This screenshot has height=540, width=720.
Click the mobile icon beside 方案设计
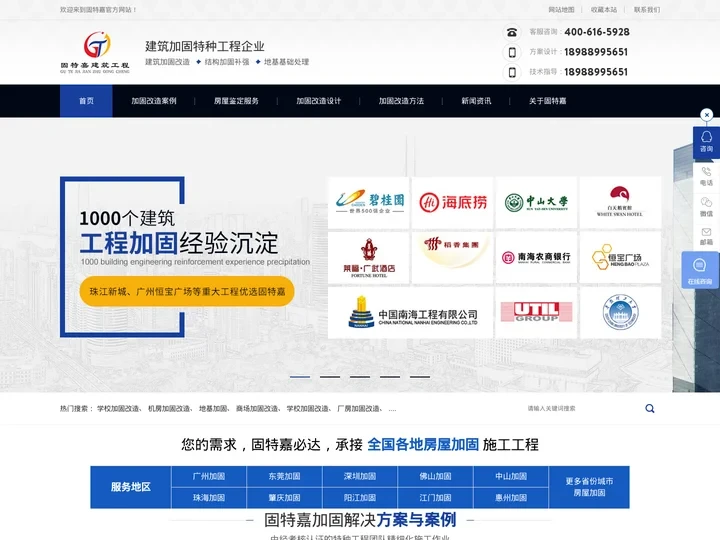[x=512, y=52]
